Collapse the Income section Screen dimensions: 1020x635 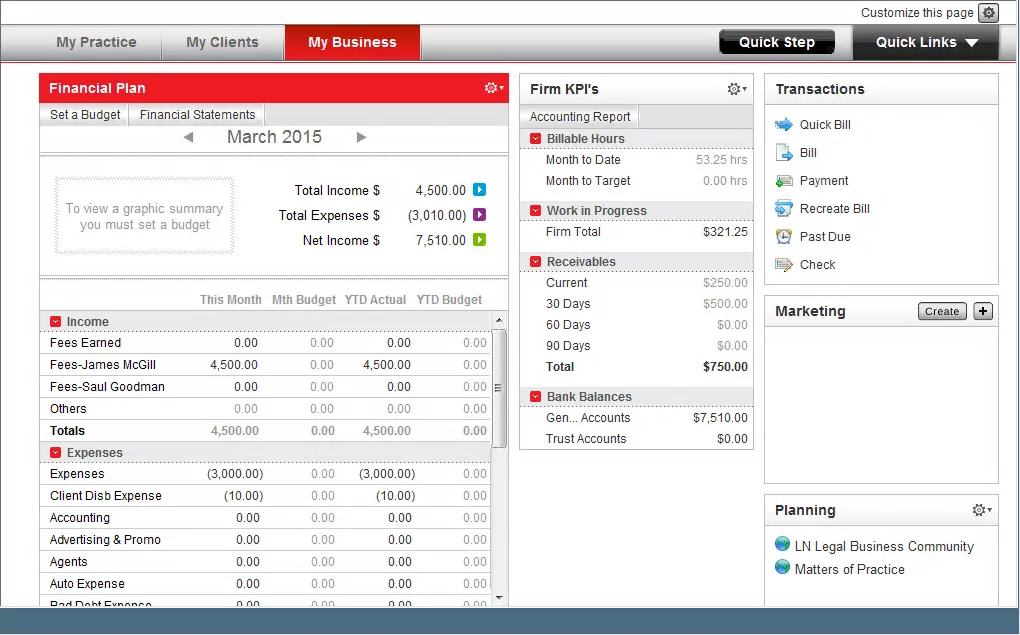56,322
